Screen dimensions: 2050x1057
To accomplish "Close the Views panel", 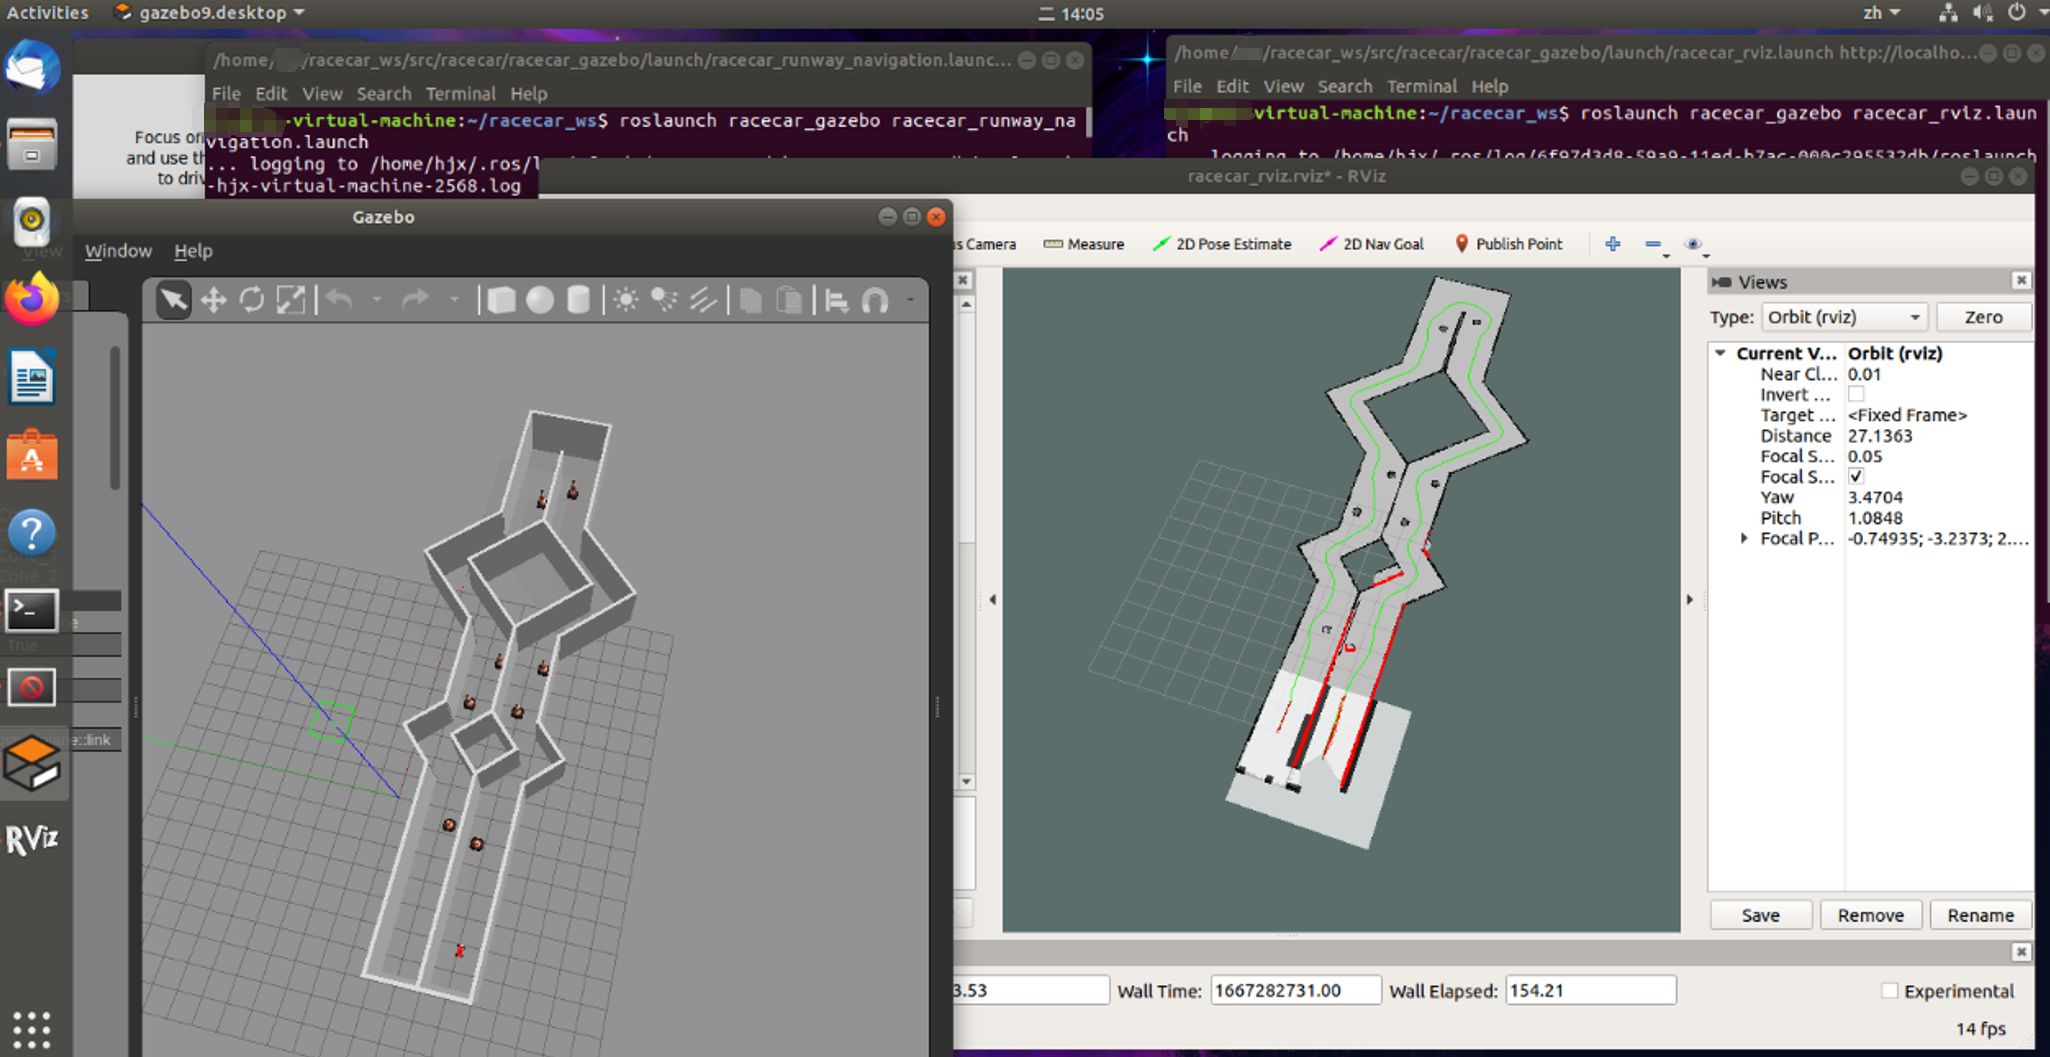I will pos(2021,281).
